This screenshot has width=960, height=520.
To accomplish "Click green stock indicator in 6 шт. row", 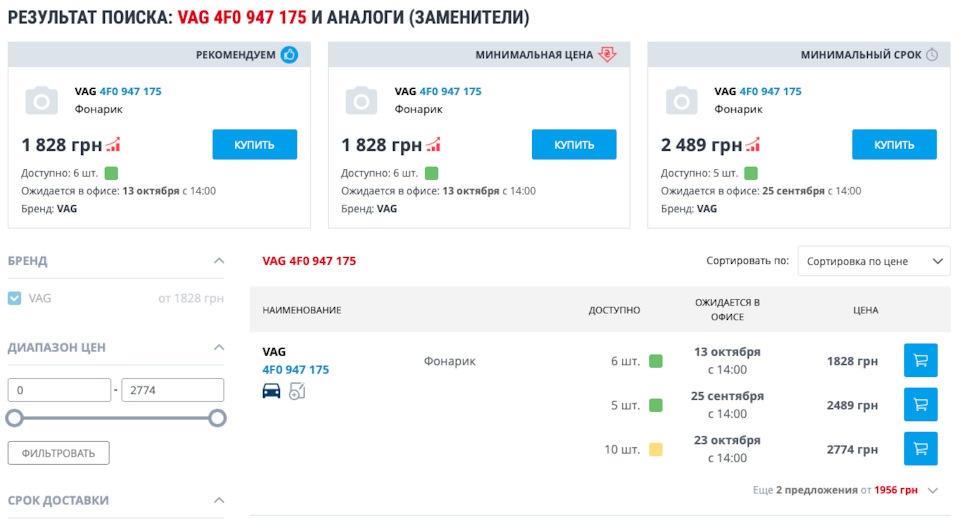I will (x=656, y=361).
